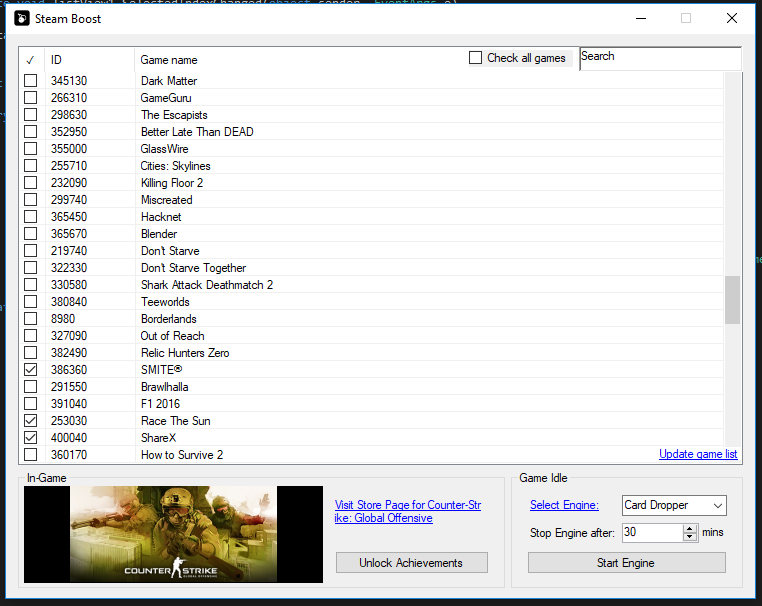Image resolution: width=762 pixels, height=606 pixels.
Task: Select the Better Late Than DEAD row
Action: (373, 131)
